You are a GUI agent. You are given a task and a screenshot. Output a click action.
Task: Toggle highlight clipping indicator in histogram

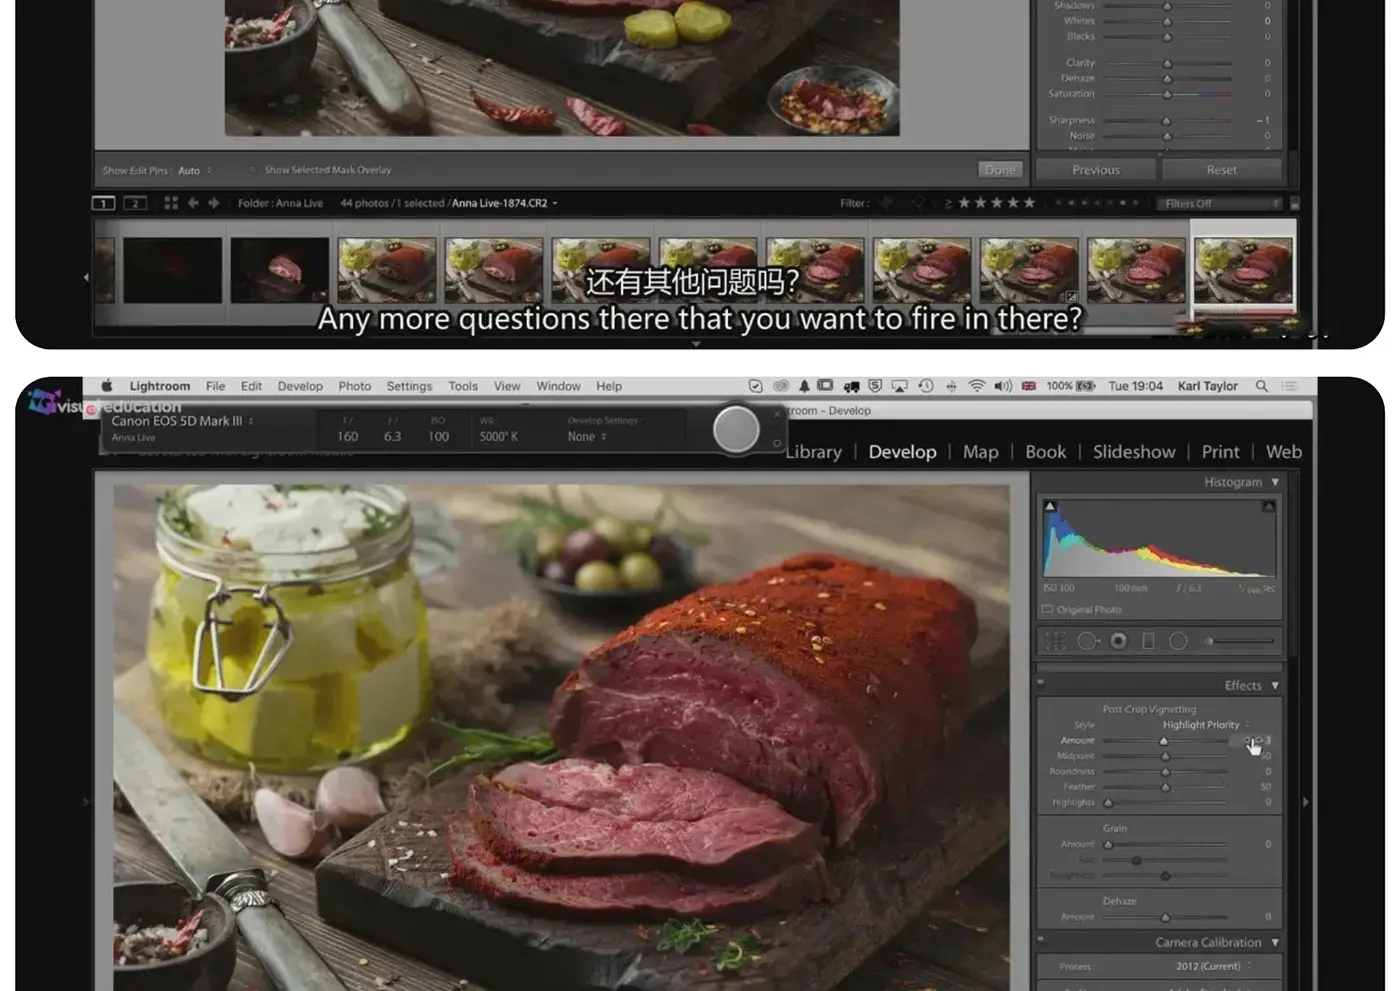pos(1268,506)
